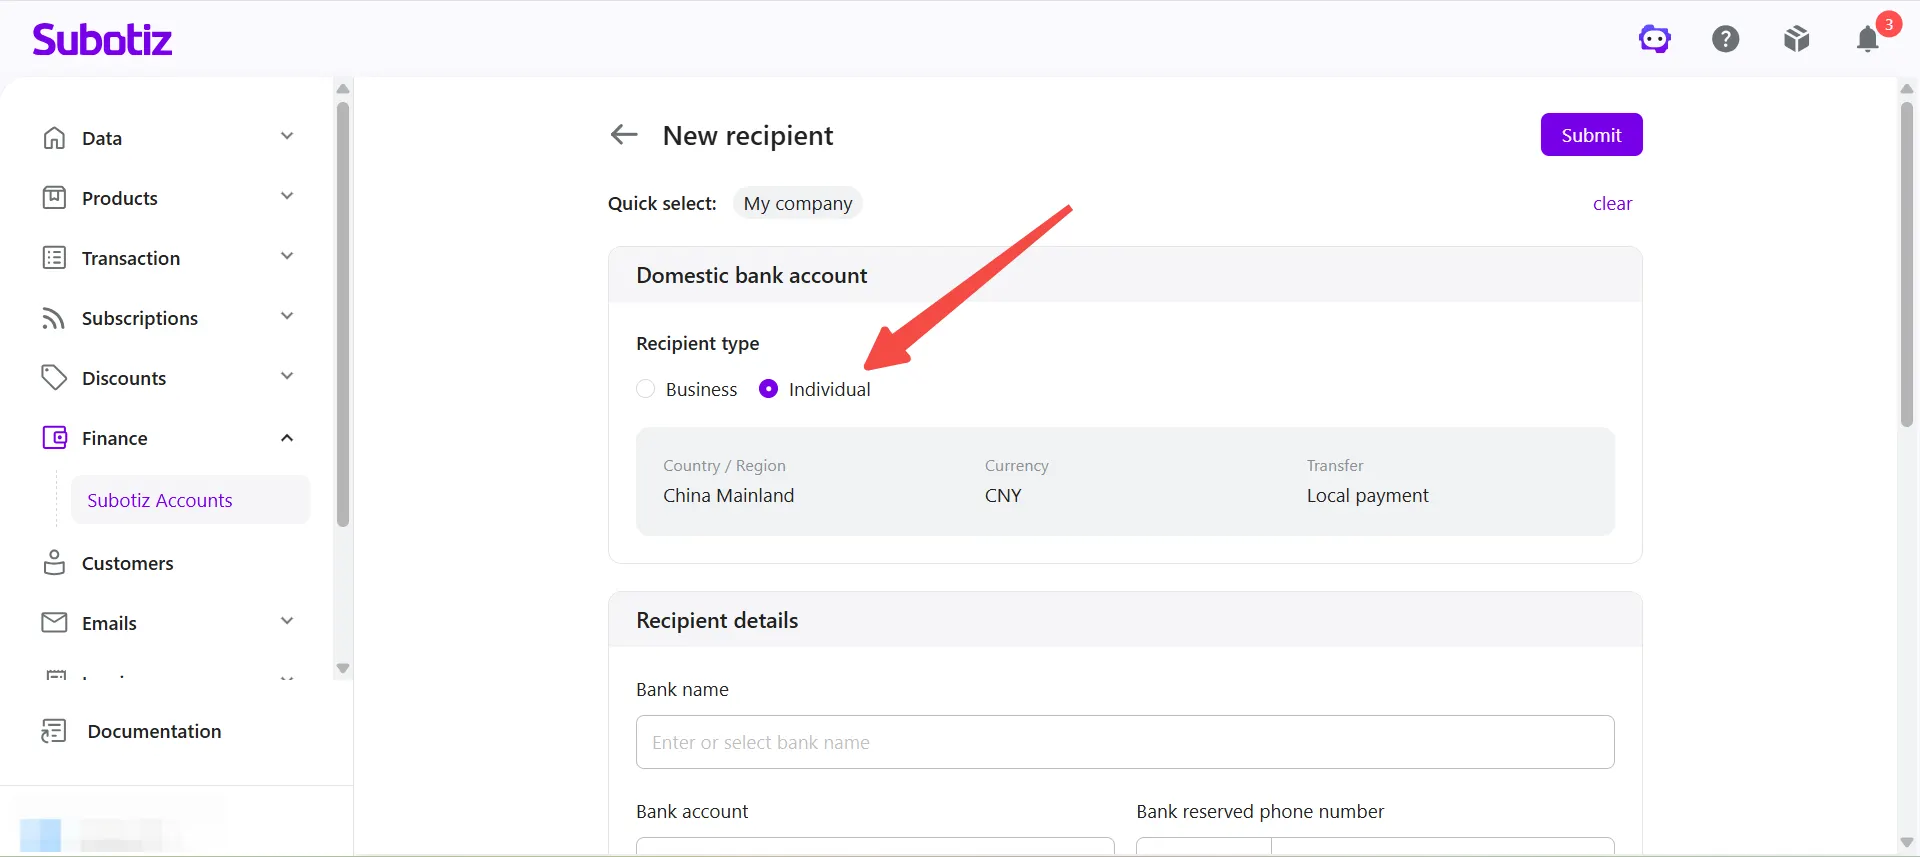1920x857 pixels.
Task: Click the Products sidebar icon
Action: [x=54, y=197]
